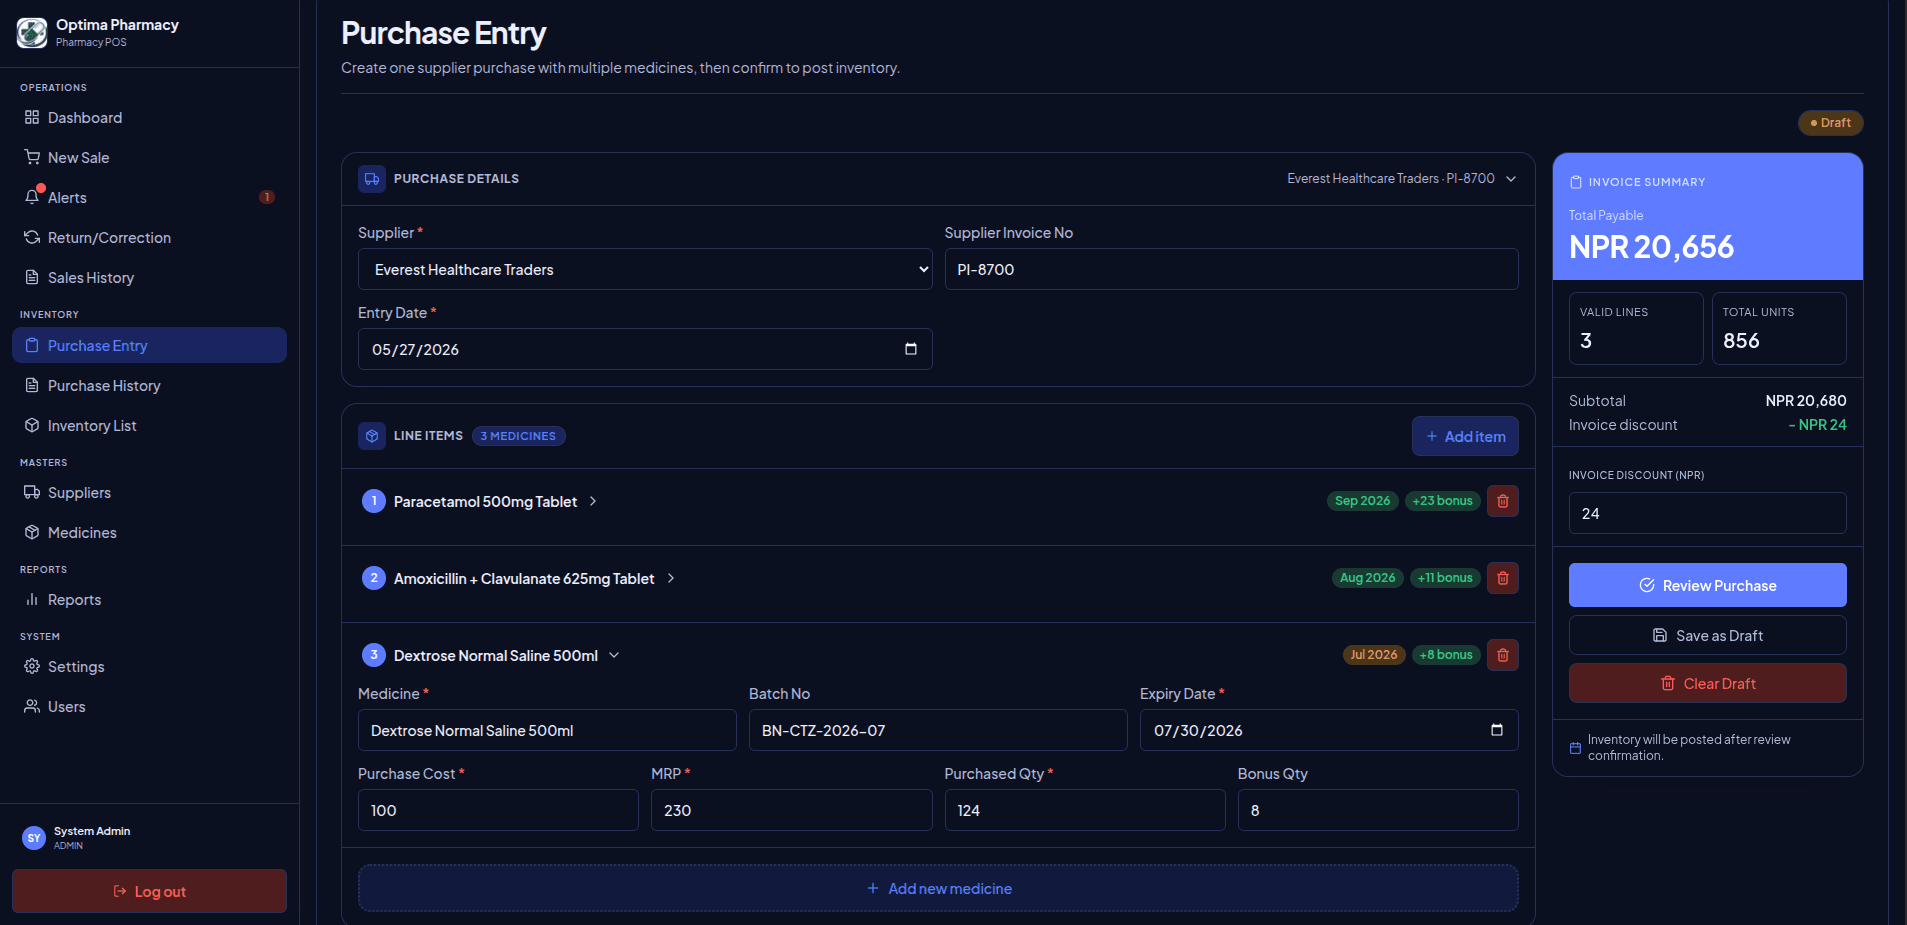Image resolution: width=1907 pixels, height=925 pixels.
Task: Expand the Paracetamol 500mg Tablet row
Action: (594, 501)
